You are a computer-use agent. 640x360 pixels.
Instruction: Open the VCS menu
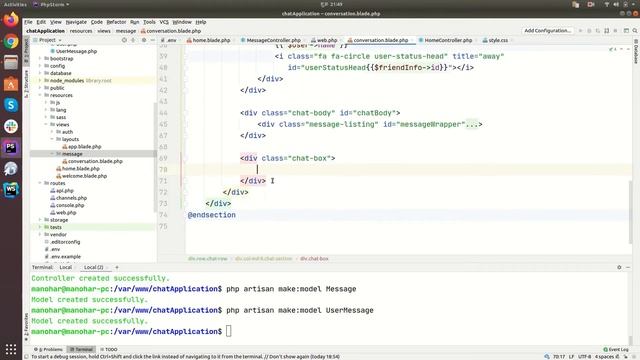pos(164,22)
